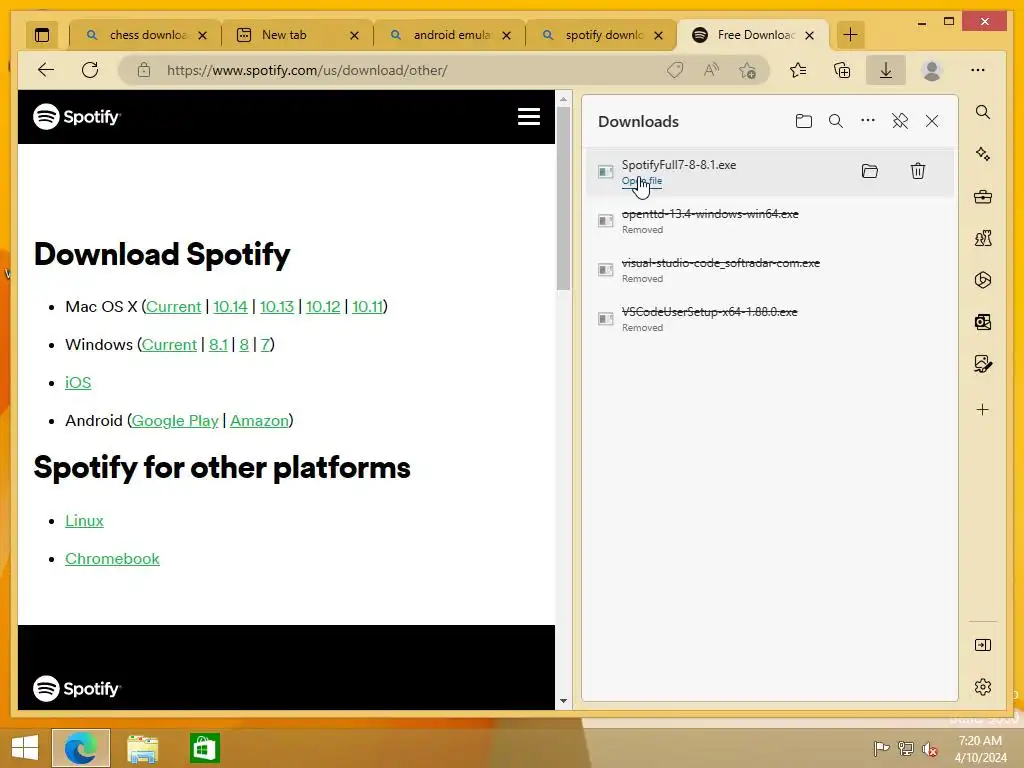Open downloads folder from Downloads panel

click(804, 121)
